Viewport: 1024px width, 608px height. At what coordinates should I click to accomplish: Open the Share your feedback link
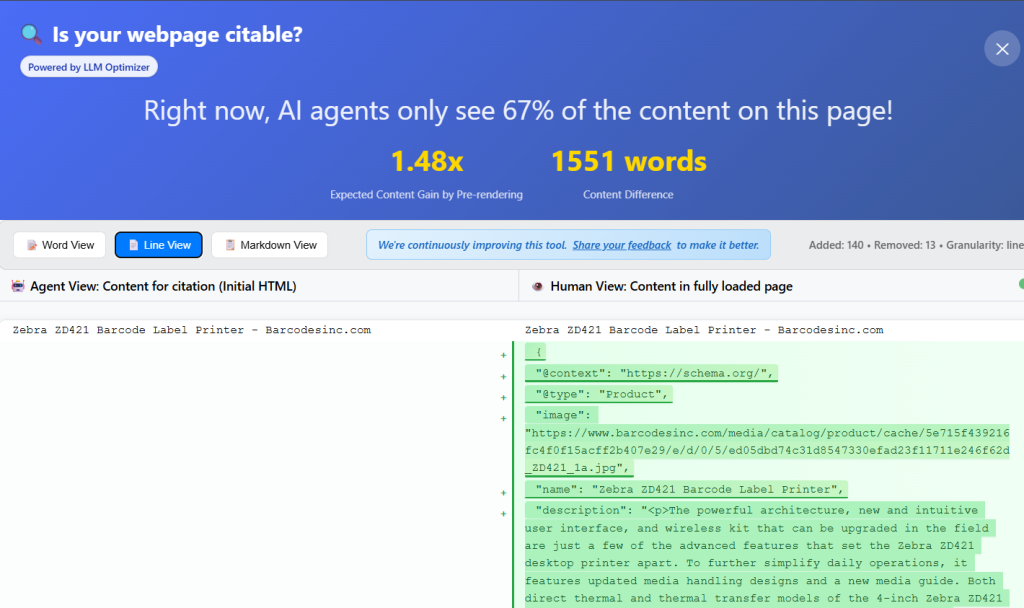(x=621, y=245)
